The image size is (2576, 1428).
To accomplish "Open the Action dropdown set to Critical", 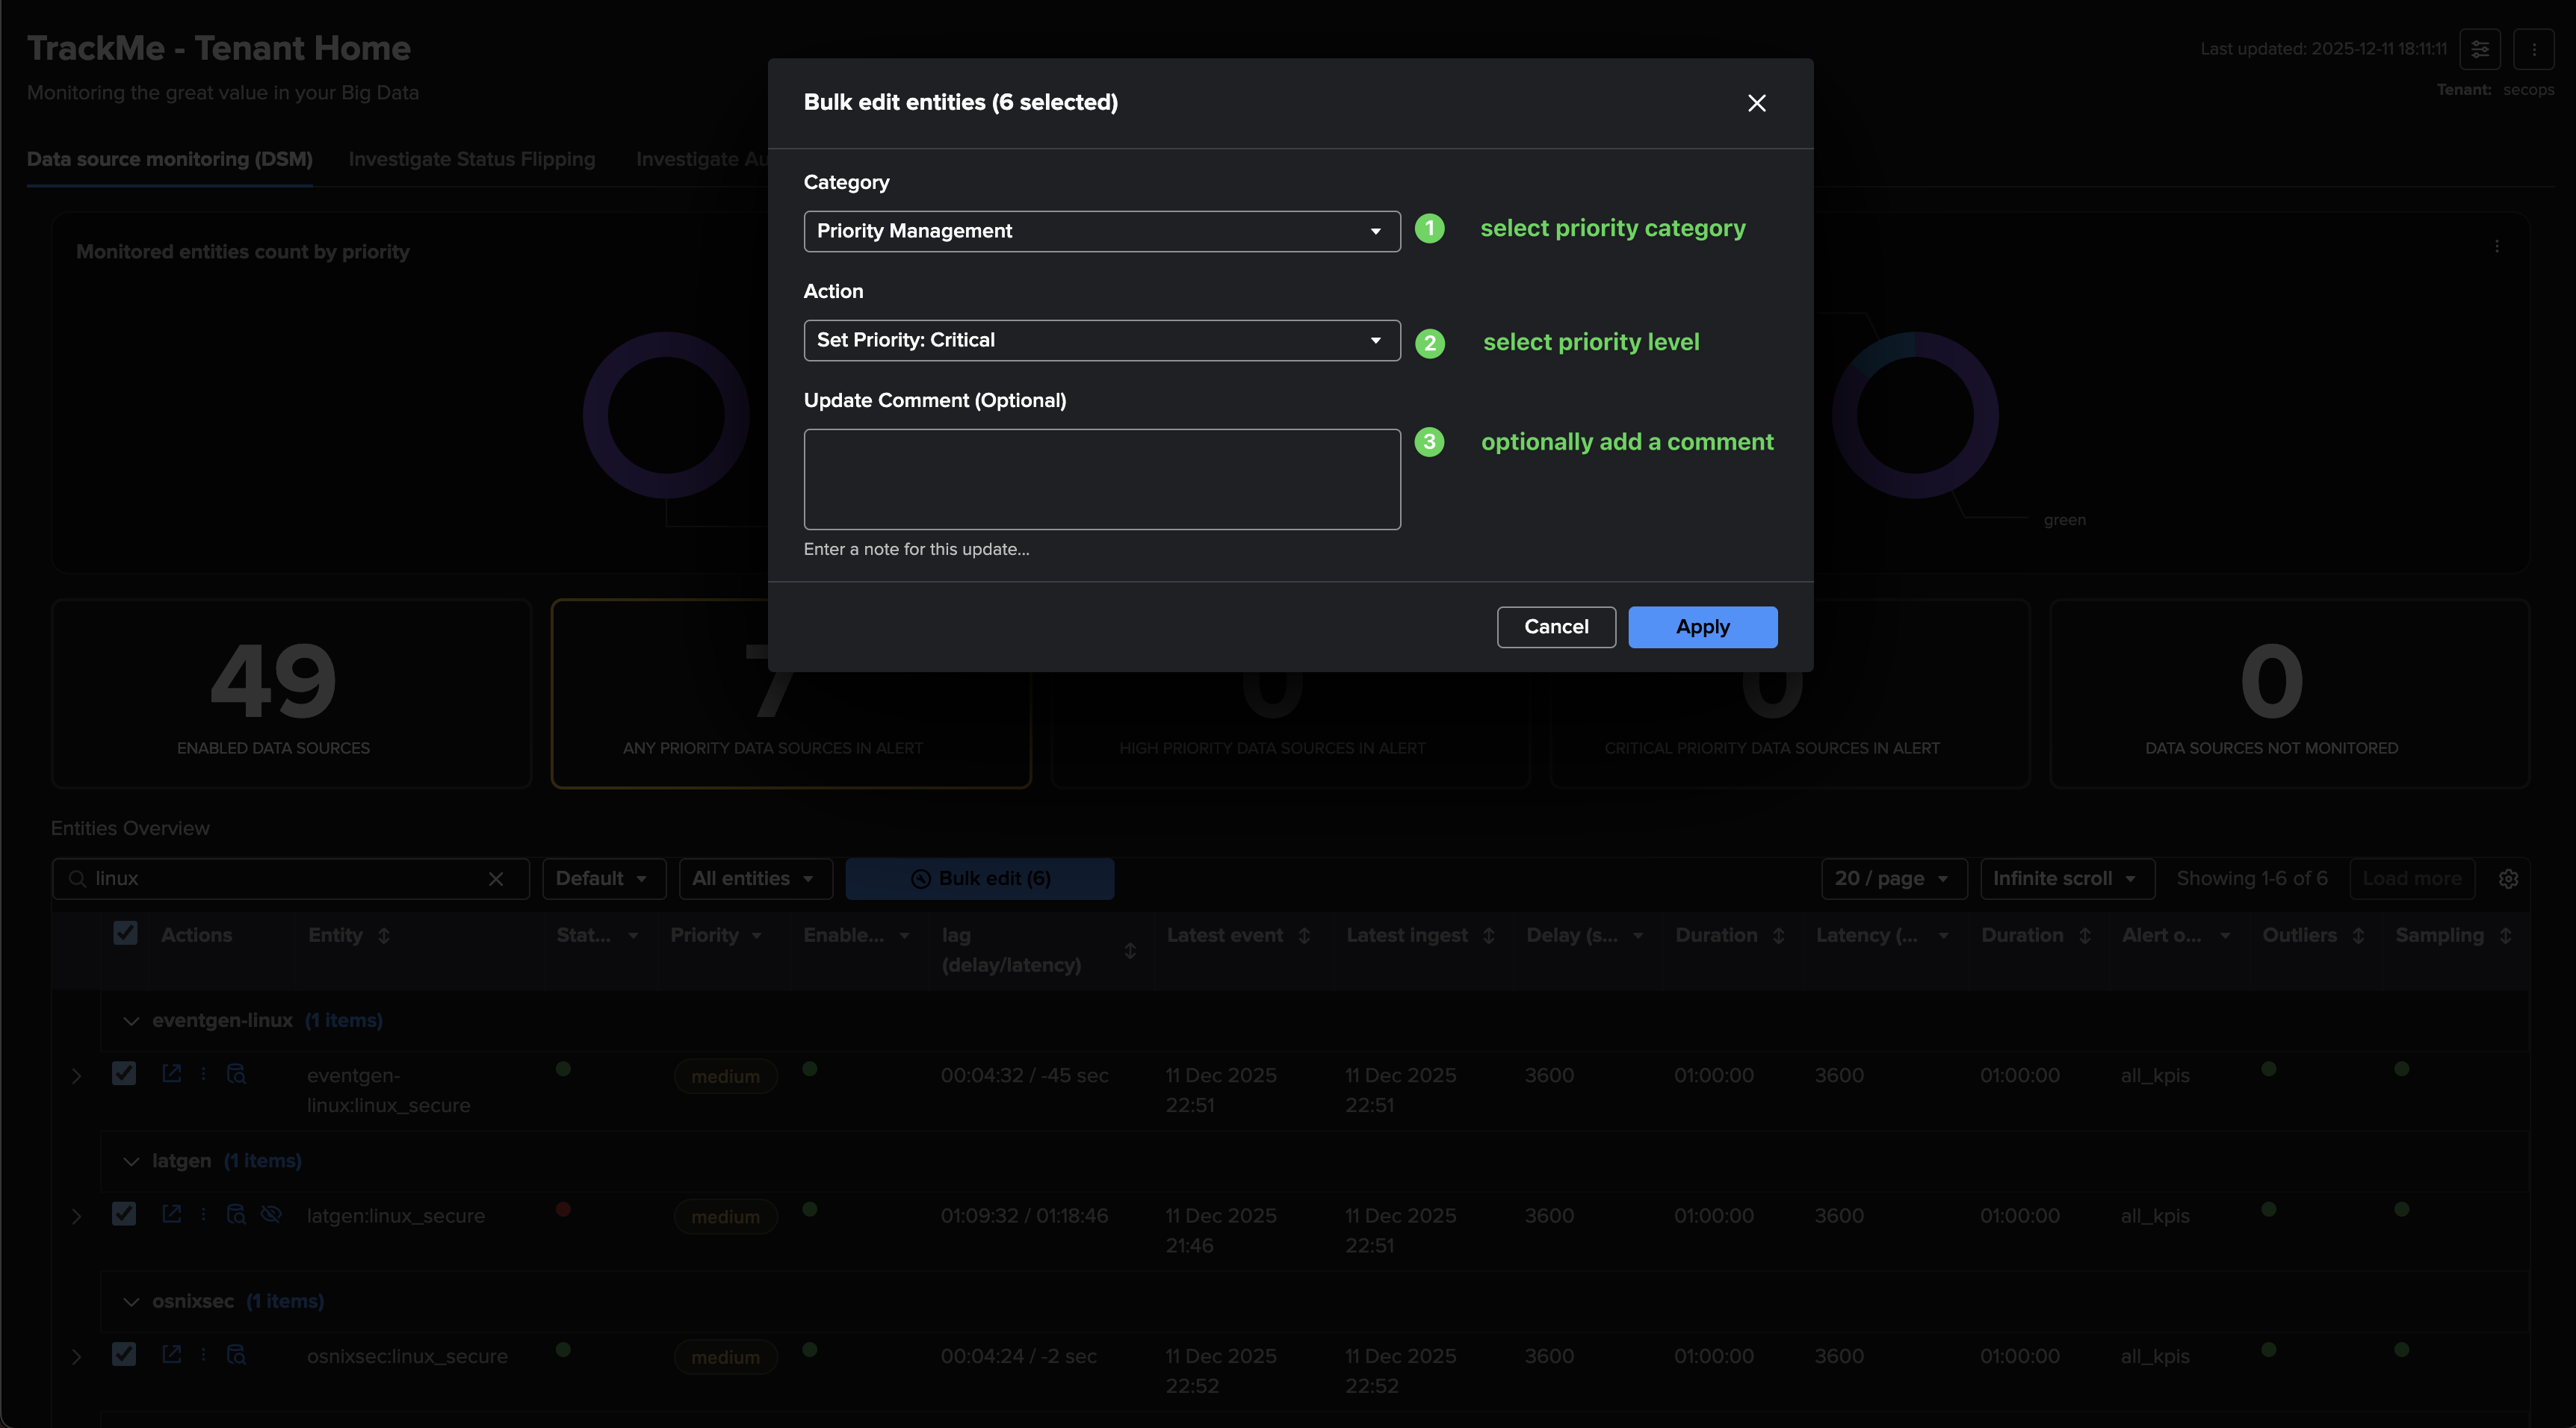I will (x=1101, y=340).
